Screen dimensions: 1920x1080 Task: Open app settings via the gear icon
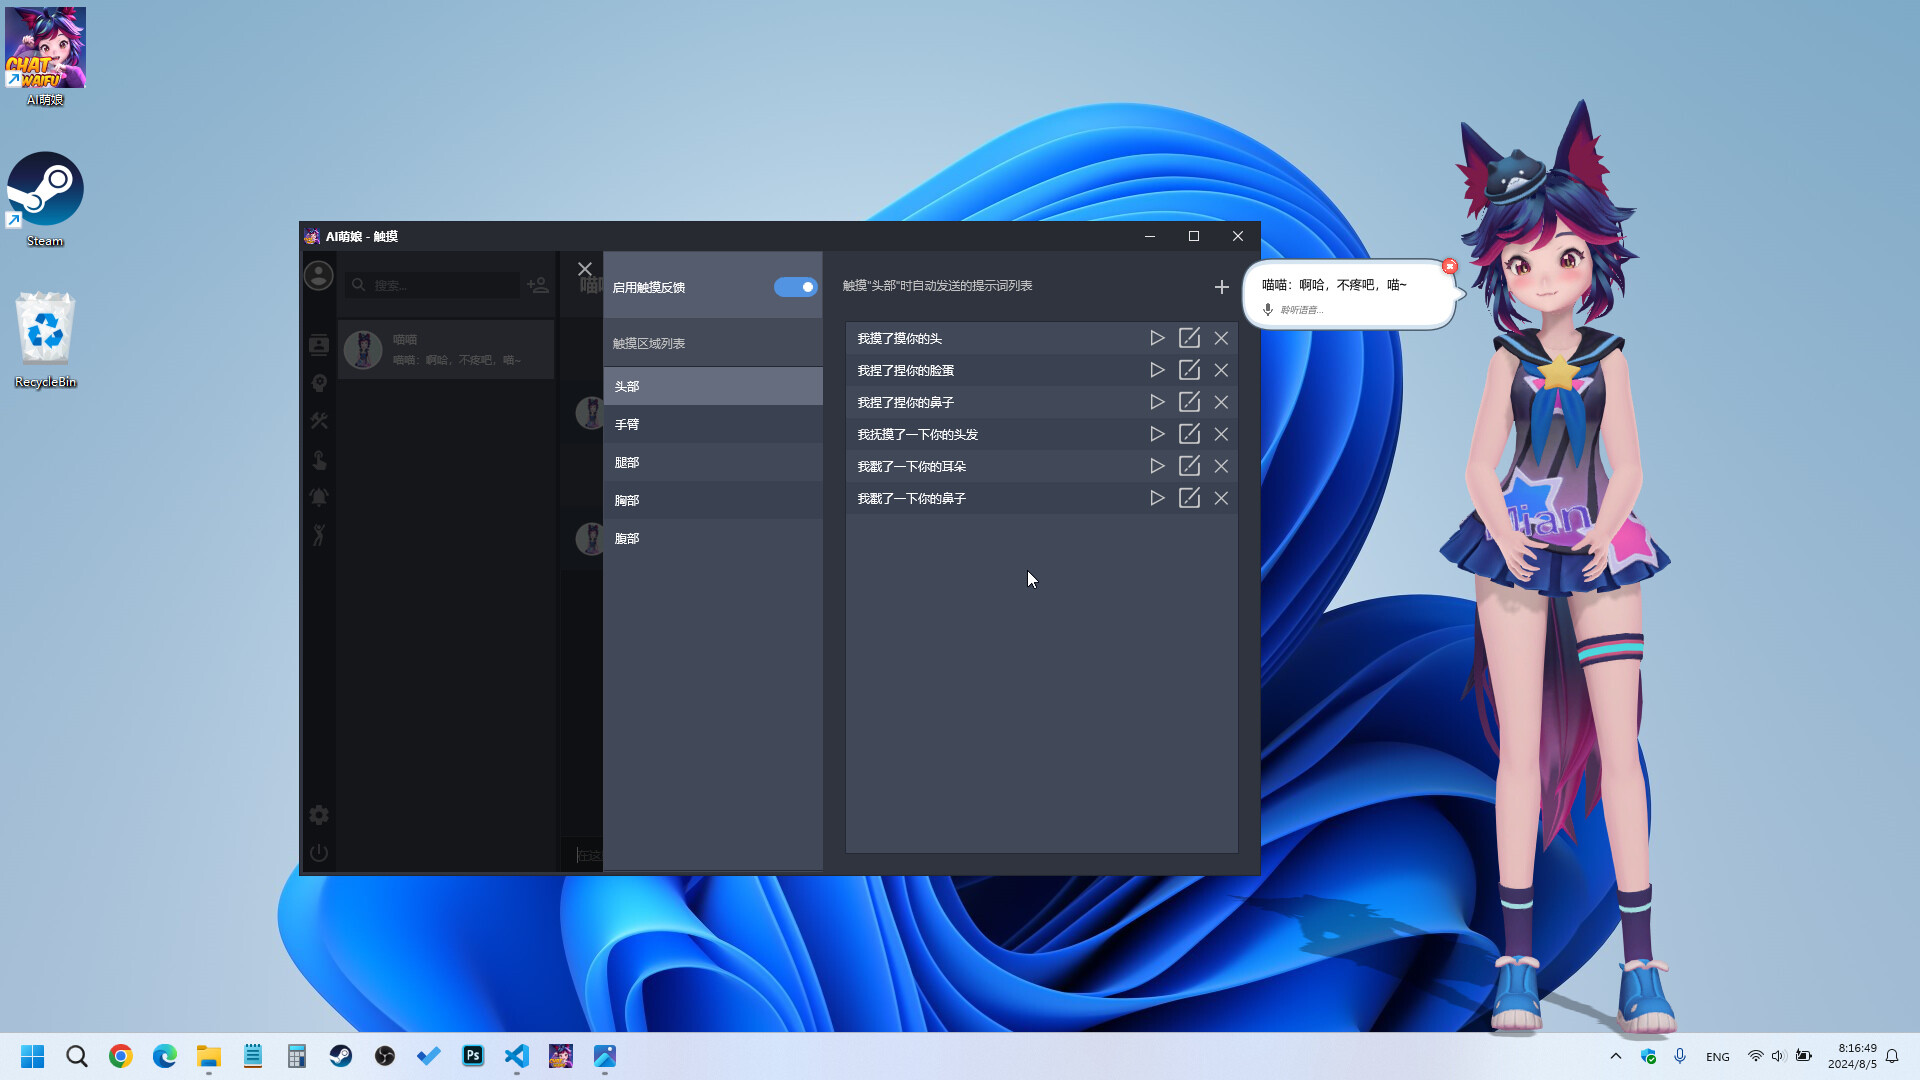(318, 815)
